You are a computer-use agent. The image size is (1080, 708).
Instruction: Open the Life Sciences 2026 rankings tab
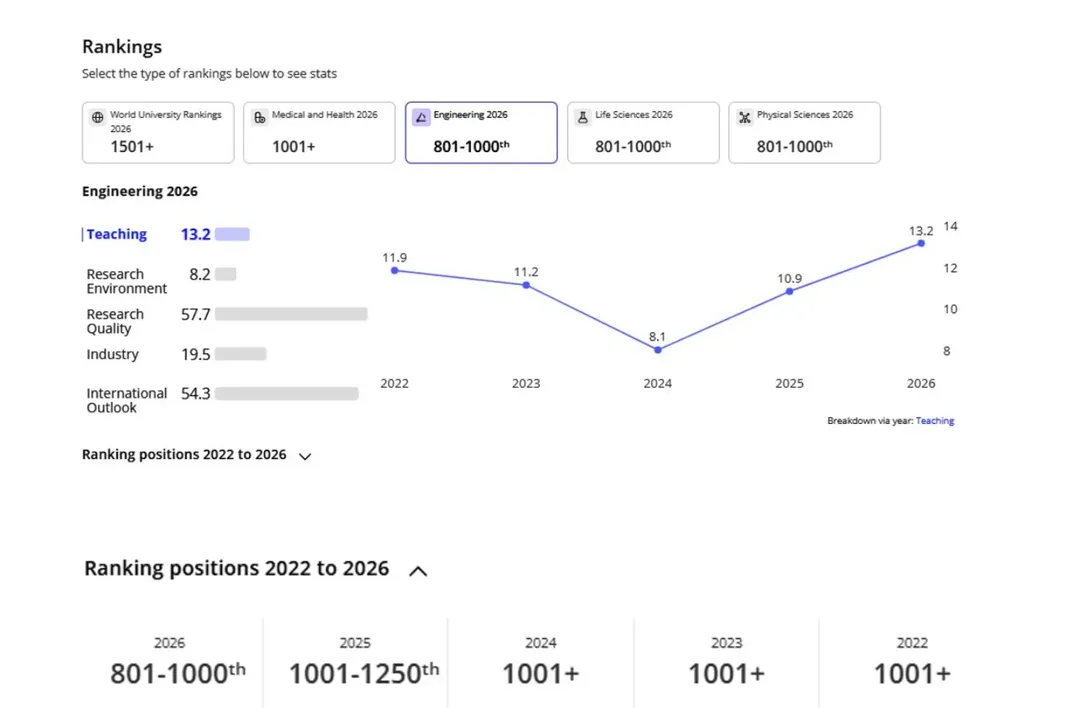(x=643, y=132)
